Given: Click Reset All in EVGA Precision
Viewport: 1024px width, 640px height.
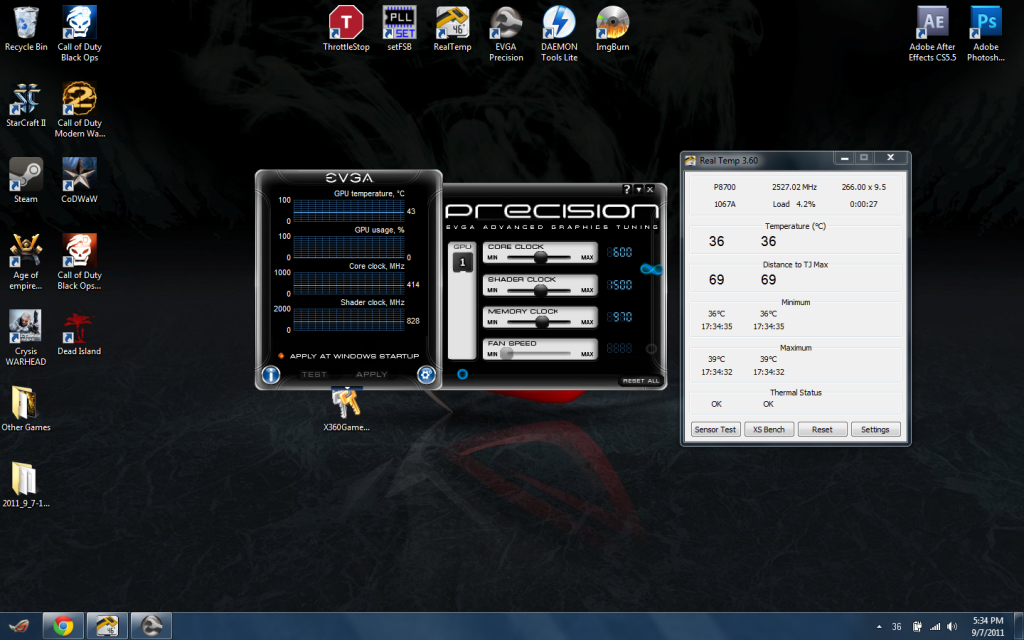Looking at the screenshot, I should coord(641,381).
